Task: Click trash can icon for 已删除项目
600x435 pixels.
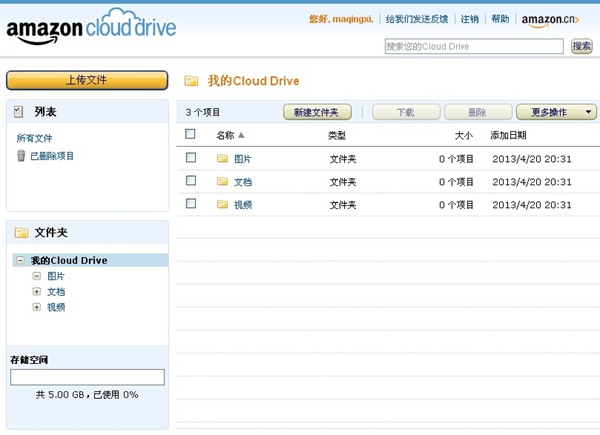Action: click(21, 156)
